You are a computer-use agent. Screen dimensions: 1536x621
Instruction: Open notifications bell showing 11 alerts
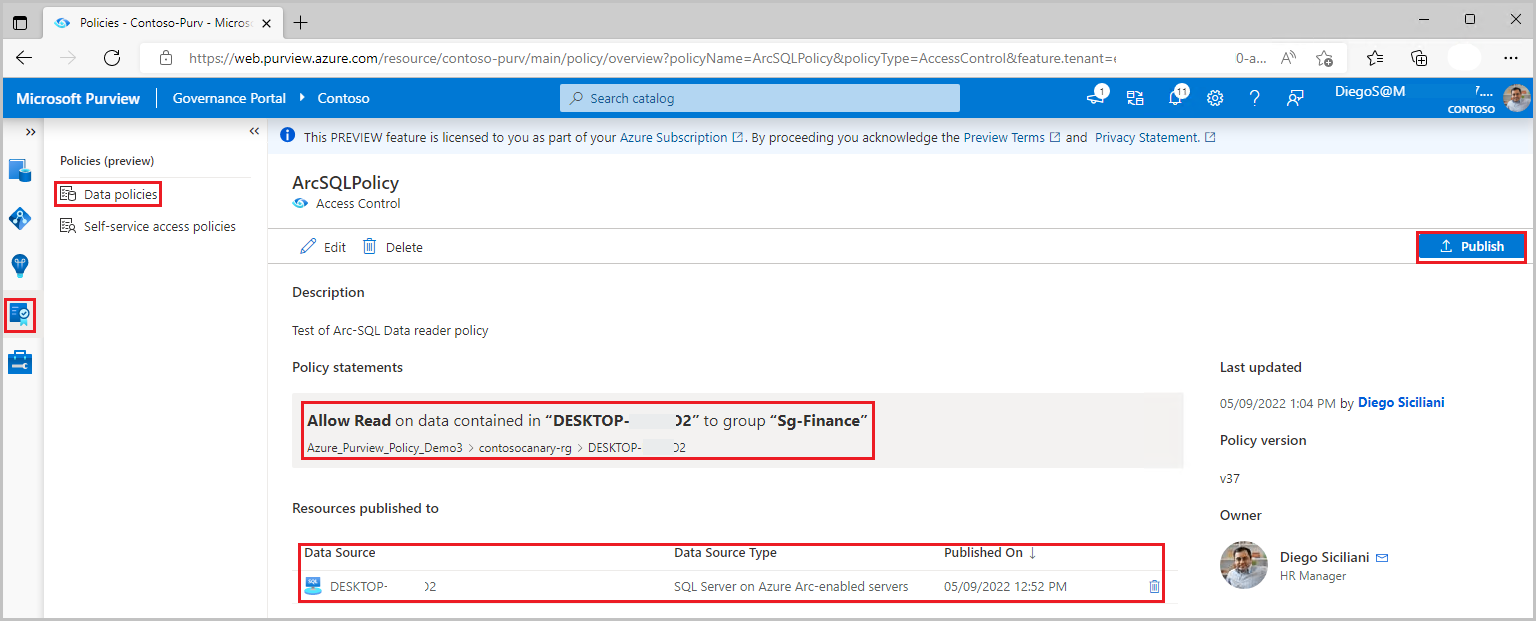click(1174, 97)
